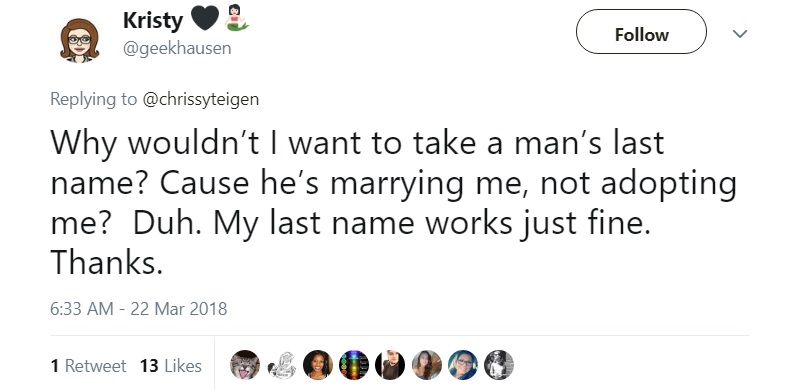The width and height of the screenshot is (800, 390).
Task: Open the Kristy display name link
Action: (x=153, y=20)
